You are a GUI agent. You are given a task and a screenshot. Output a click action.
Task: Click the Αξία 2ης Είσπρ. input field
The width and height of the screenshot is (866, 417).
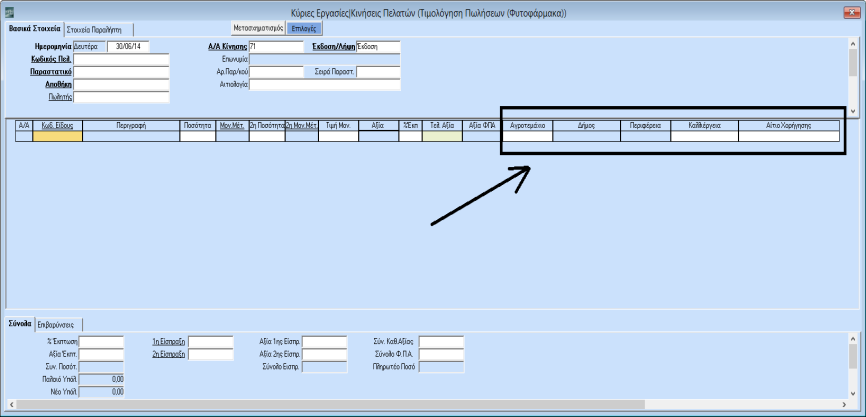click(324, 354)
